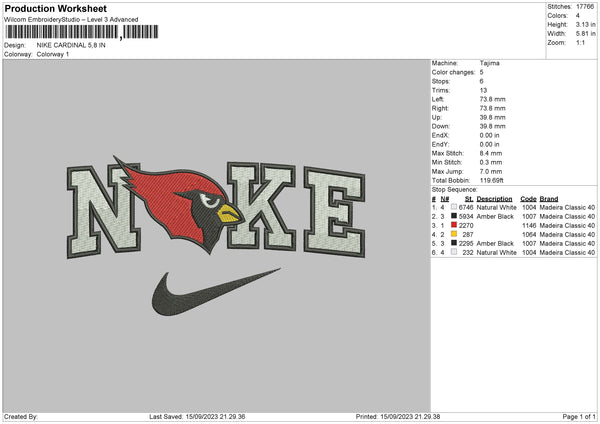Click the 'Down:' value 39.8 mm
The height and width of the screenshot is (424, 600).
click(x=492, y=126)
